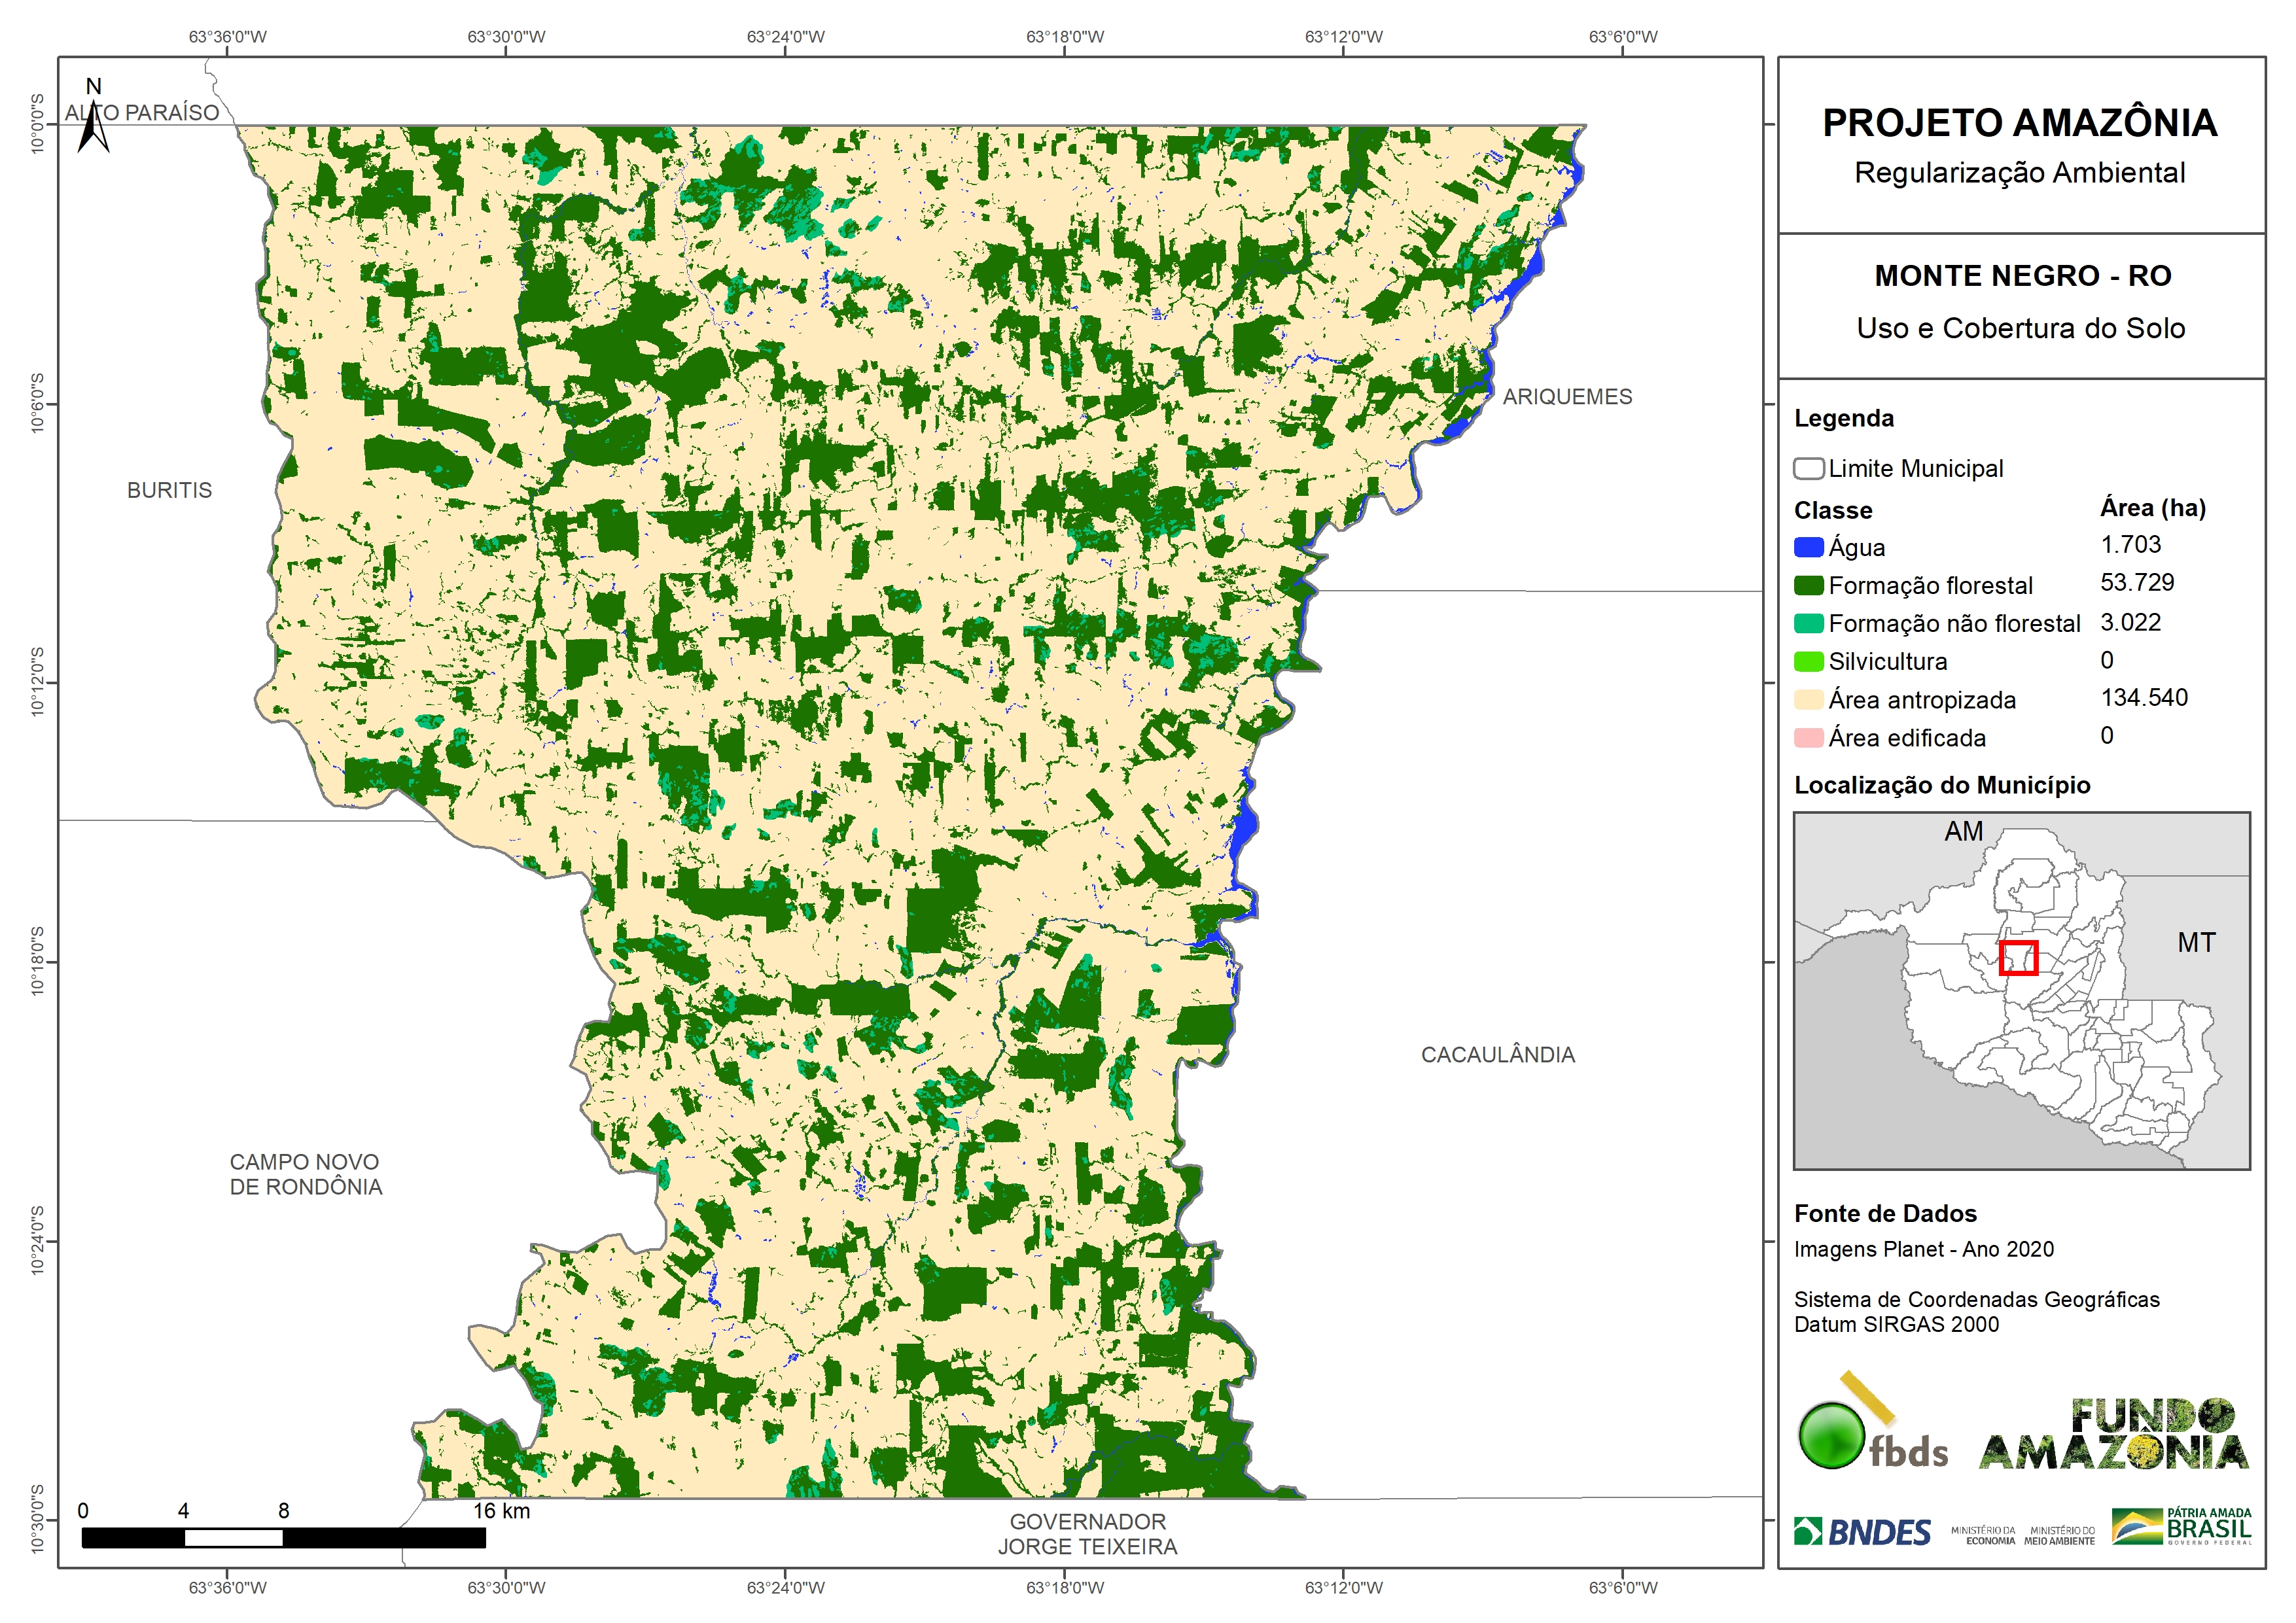Click the Formação não florestal swatch
Screen dimensions: 2296x1623
[x=1808, y=624]
